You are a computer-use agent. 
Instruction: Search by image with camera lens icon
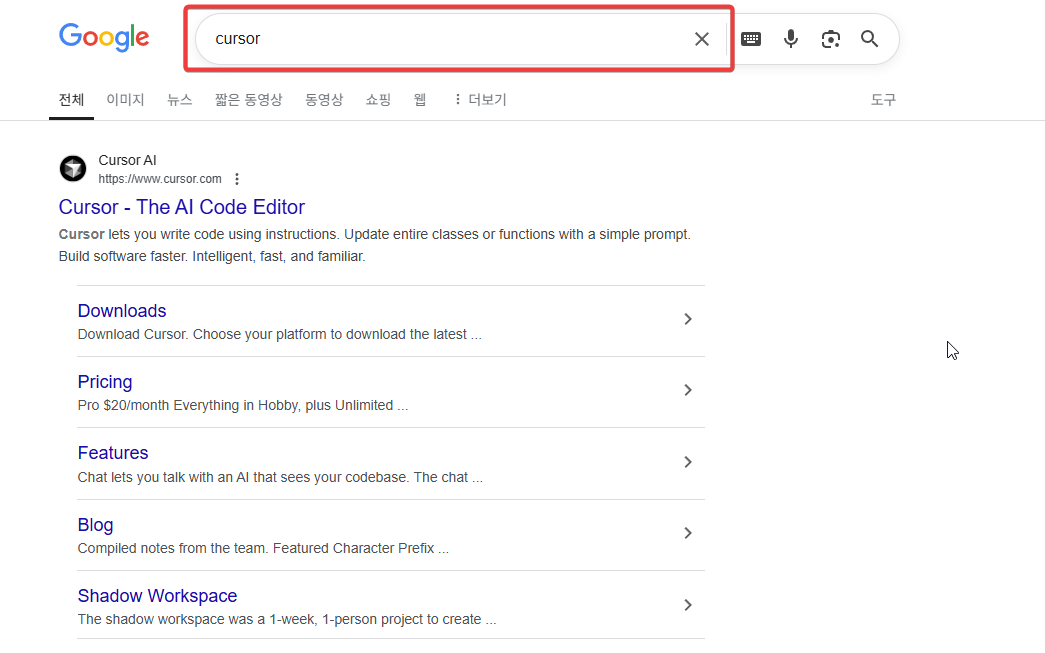pos(830,39)
